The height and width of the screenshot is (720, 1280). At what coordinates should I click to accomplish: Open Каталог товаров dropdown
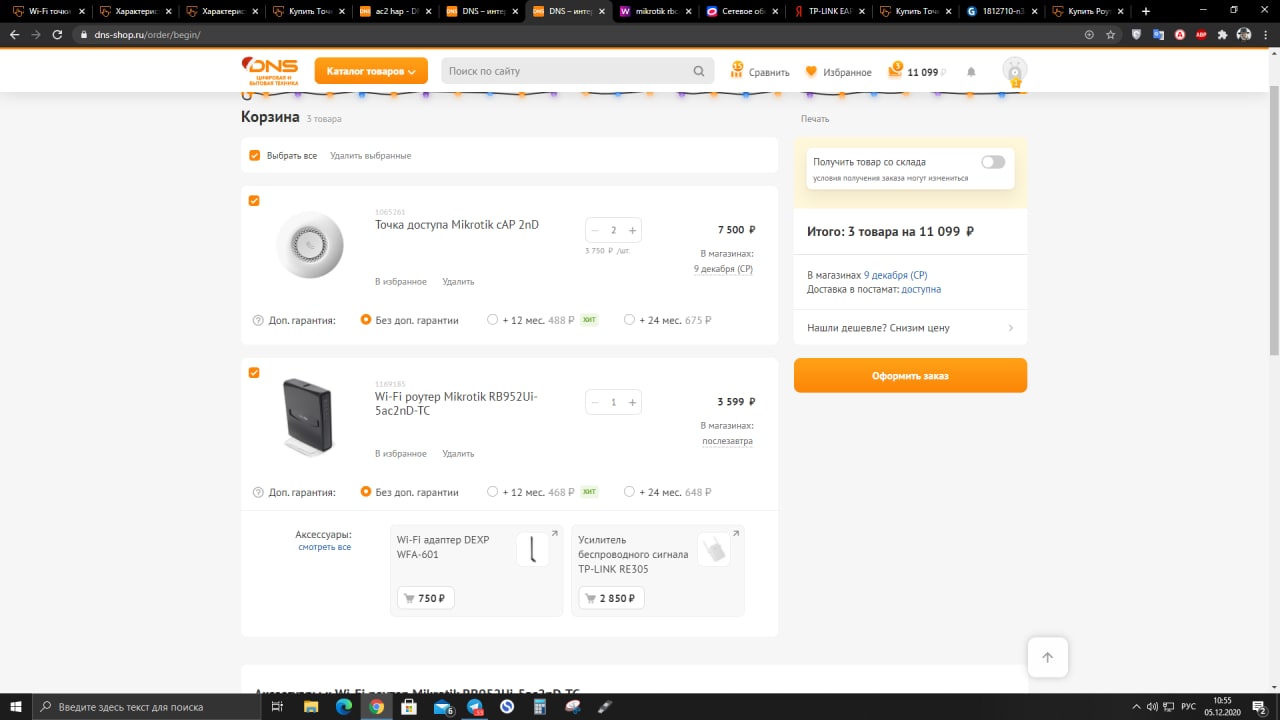click(x=371, y=71)
